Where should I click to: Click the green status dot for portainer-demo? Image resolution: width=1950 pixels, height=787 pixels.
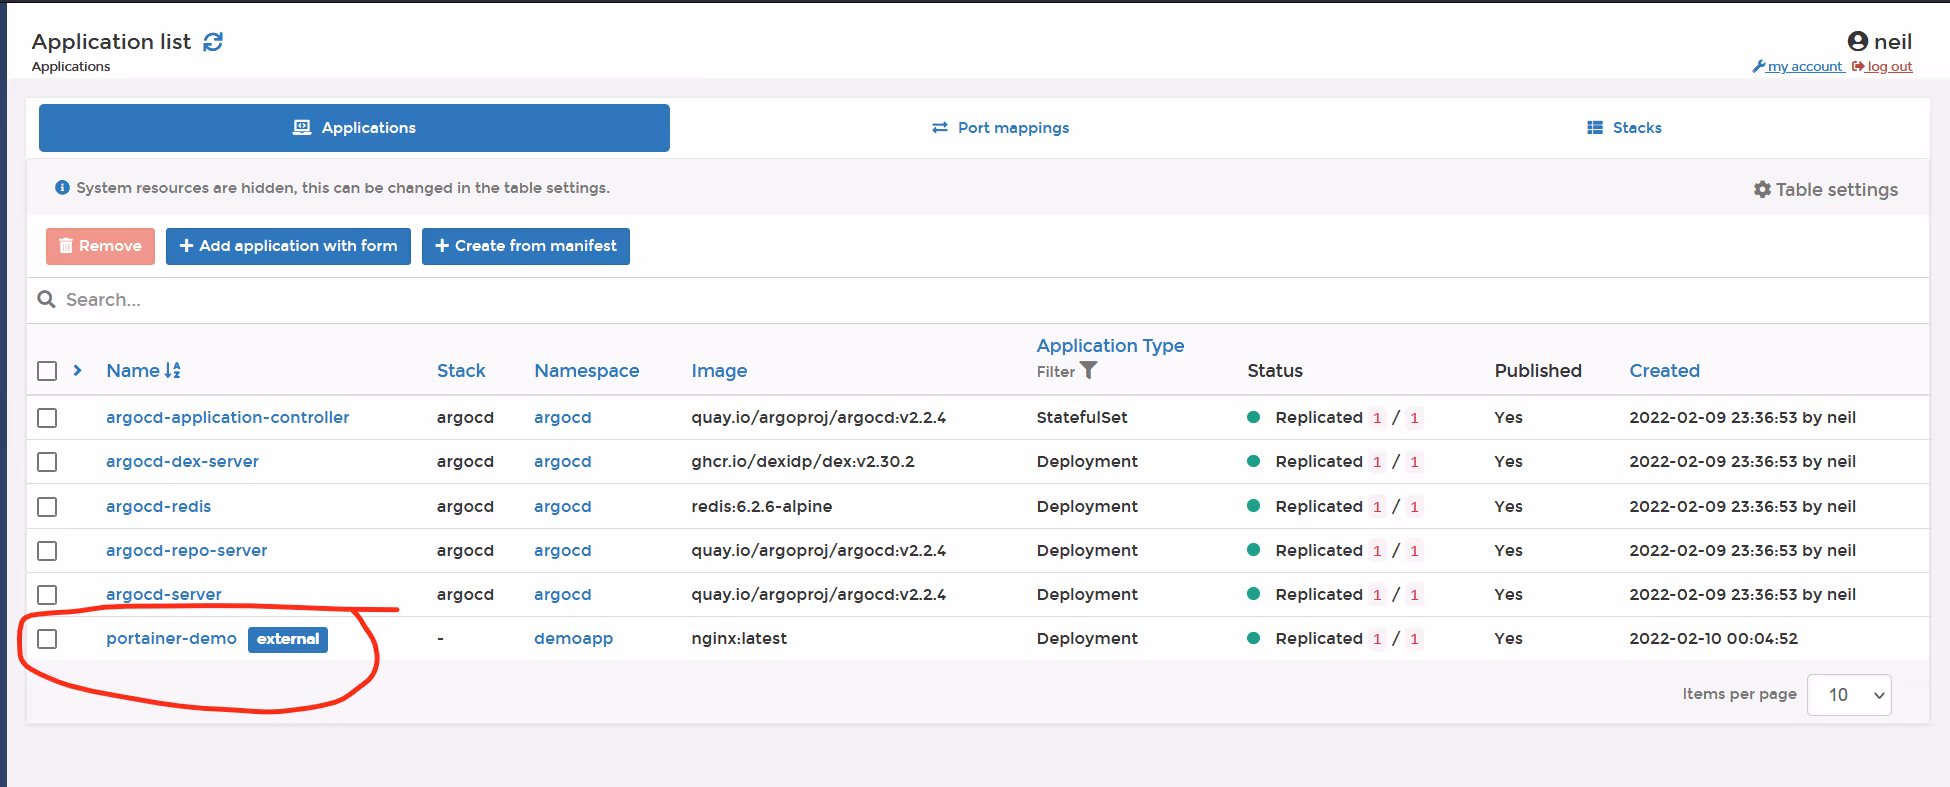tap(1253, 638)
